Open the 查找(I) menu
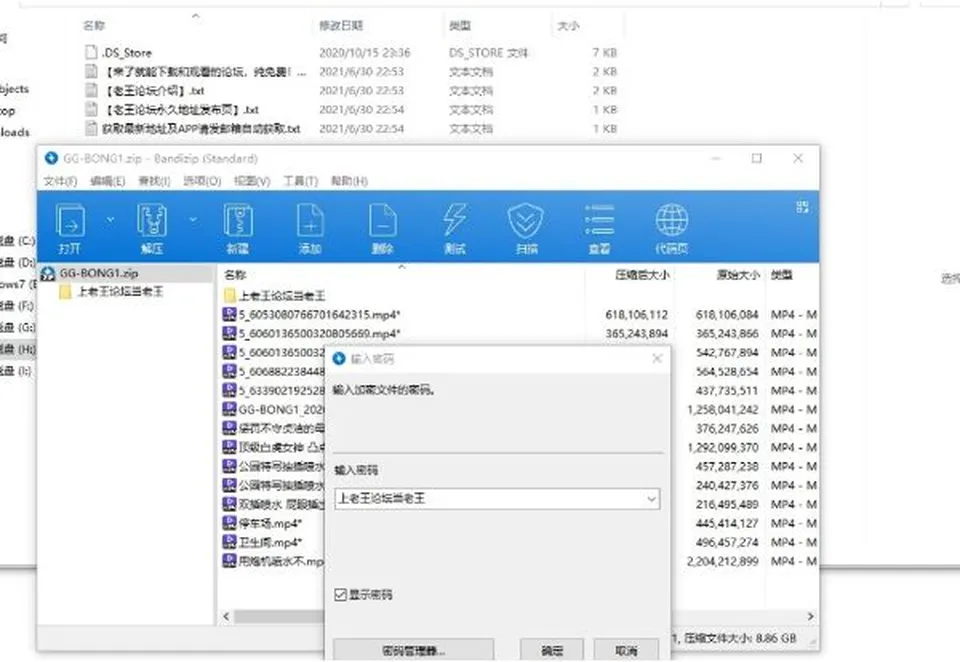The image size is (960, 662). pyautogui.click(x=154, y=181)
